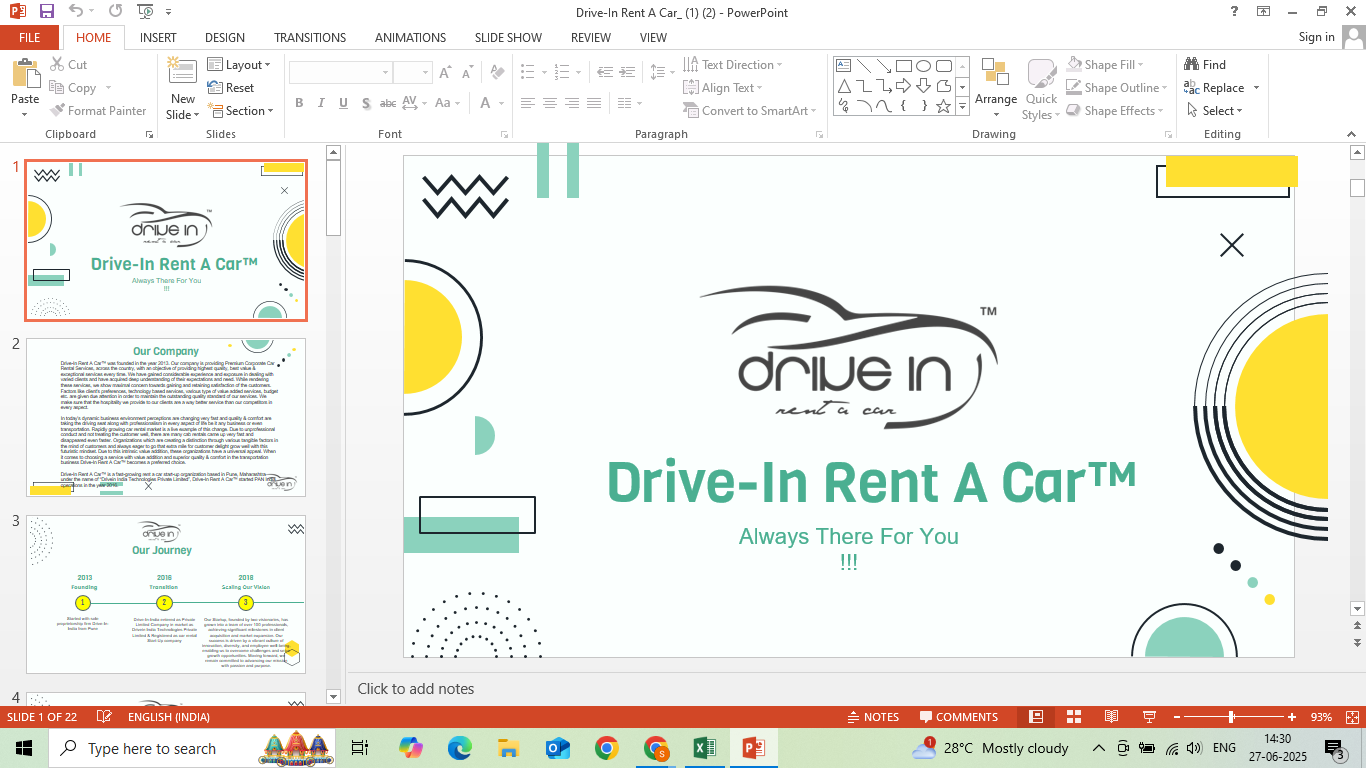Viewport: 1366px width, 768px height.
Task: Click Sign in link
Action: [x=1316, y=37]
